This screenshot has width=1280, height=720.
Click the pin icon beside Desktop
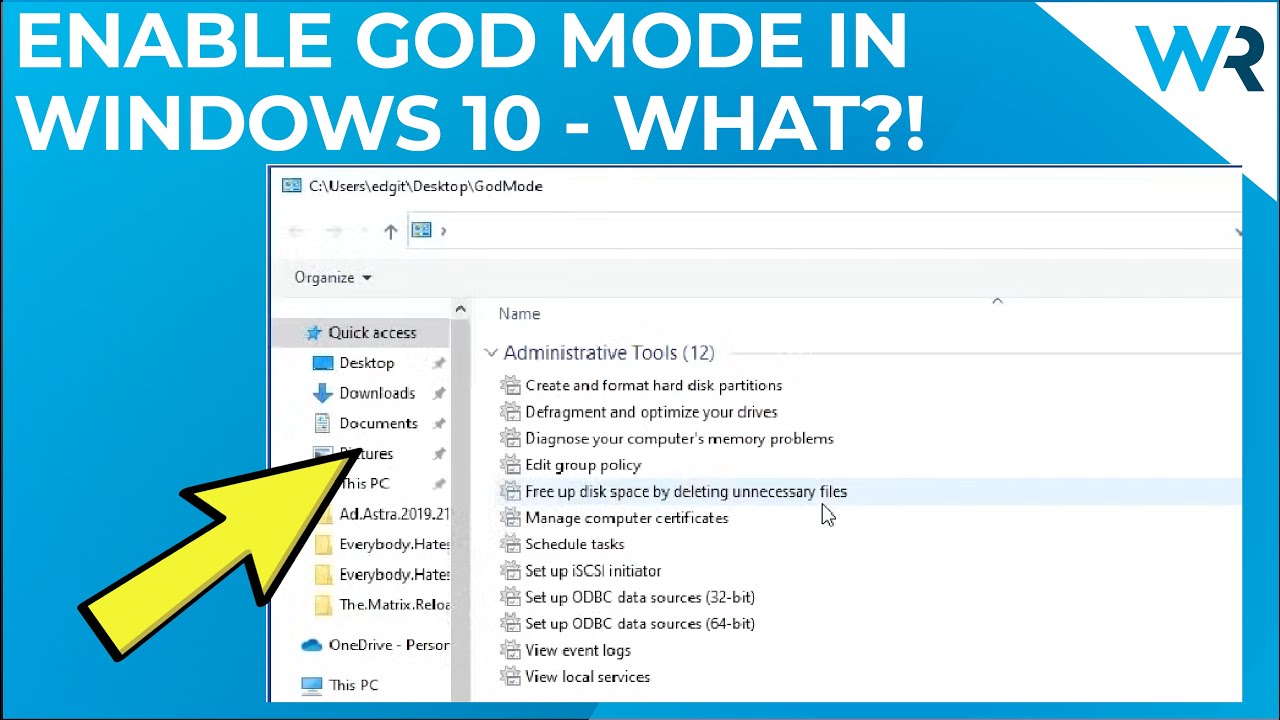pyautogui.click(x=438, y=363)
